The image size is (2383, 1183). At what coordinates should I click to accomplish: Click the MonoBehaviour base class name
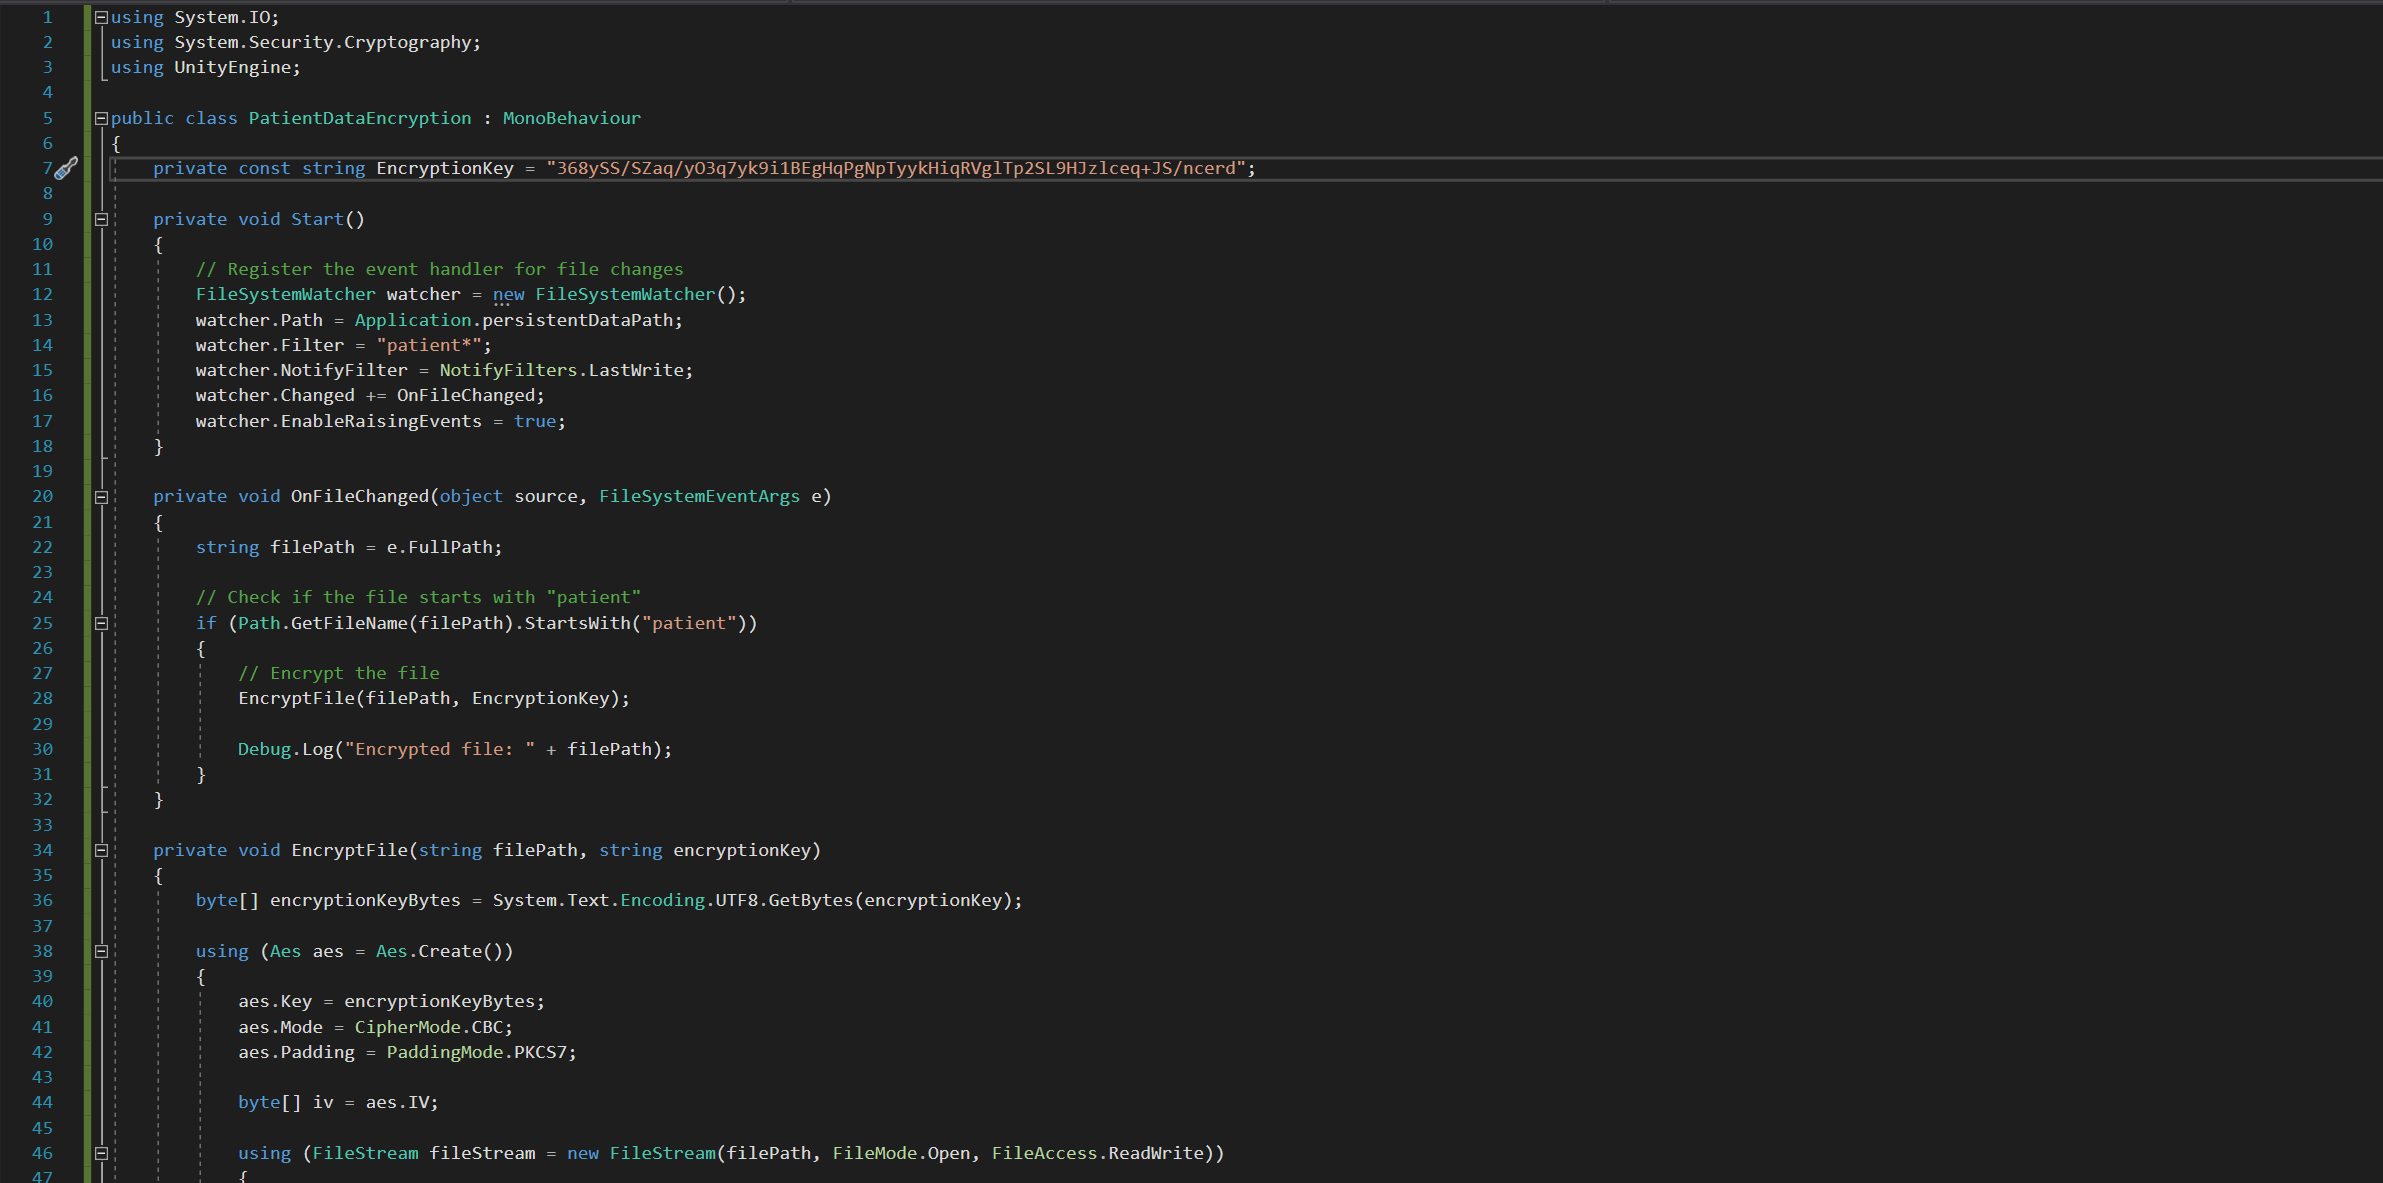571,118
